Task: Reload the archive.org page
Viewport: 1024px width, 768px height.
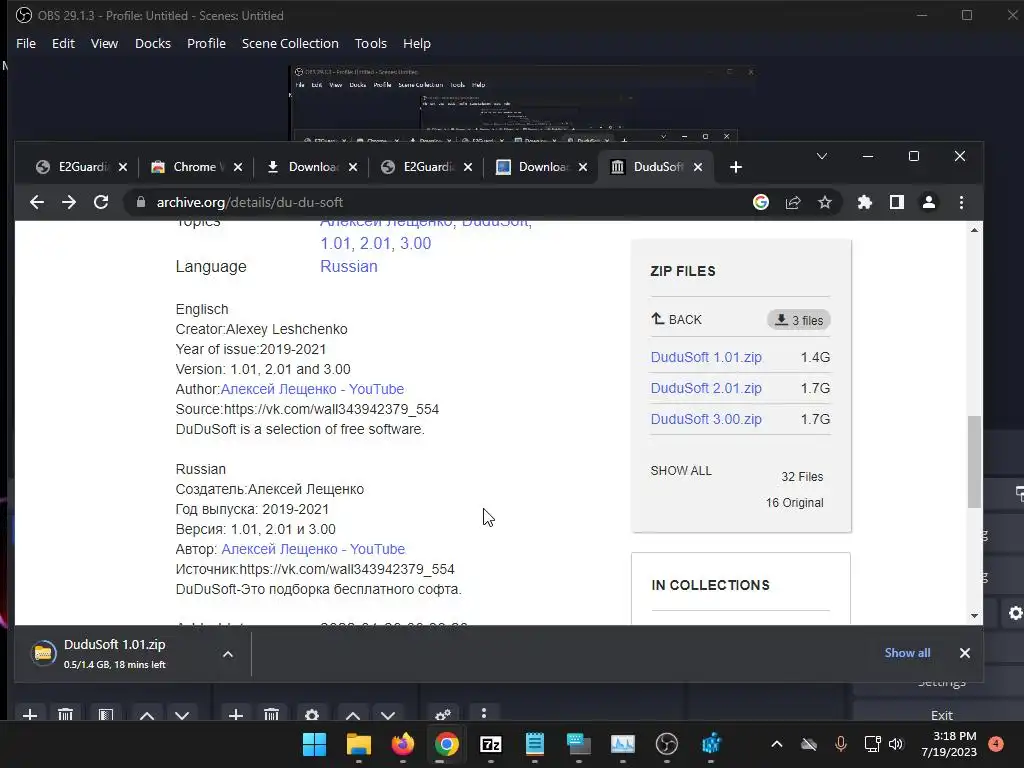Action: coord(101,202)
